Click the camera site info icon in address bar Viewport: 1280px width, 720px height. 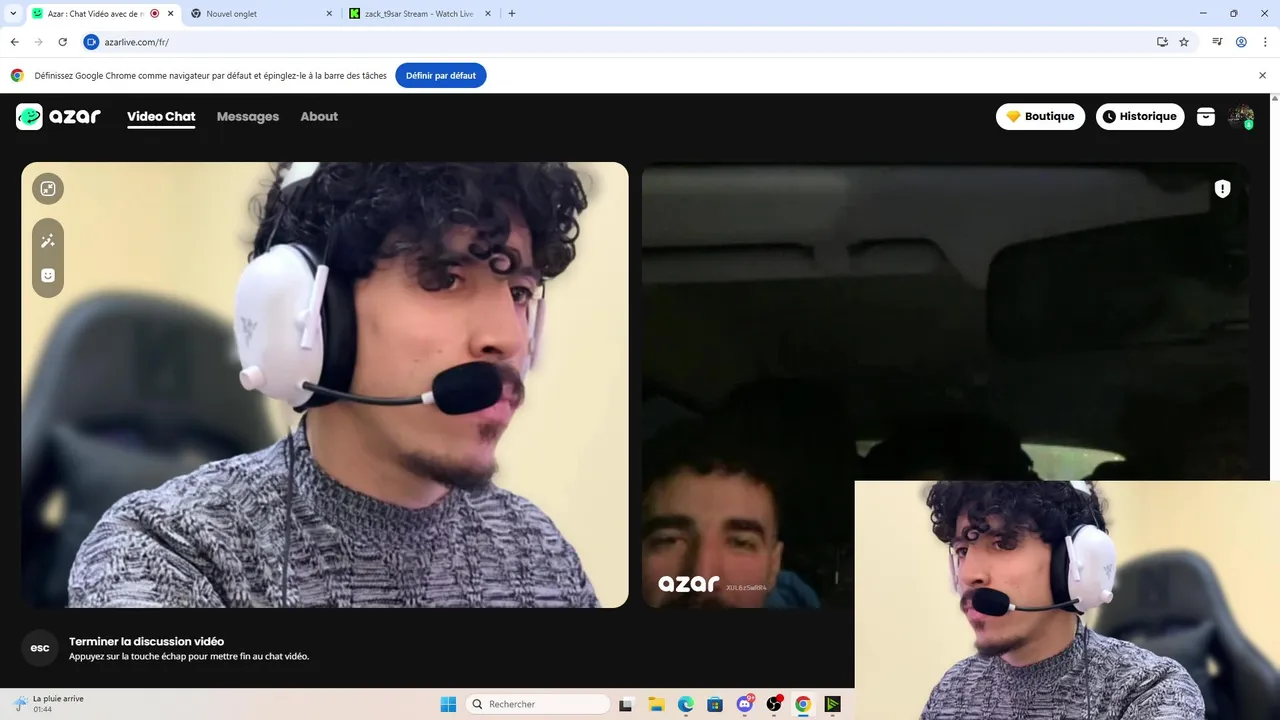coord(91,42)
